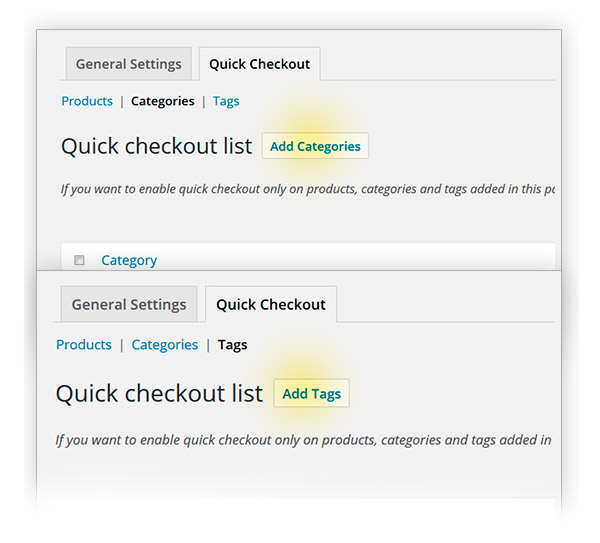Click the white Category table header row
This screenshot has height=543, width=600.
tap(350, 258)
